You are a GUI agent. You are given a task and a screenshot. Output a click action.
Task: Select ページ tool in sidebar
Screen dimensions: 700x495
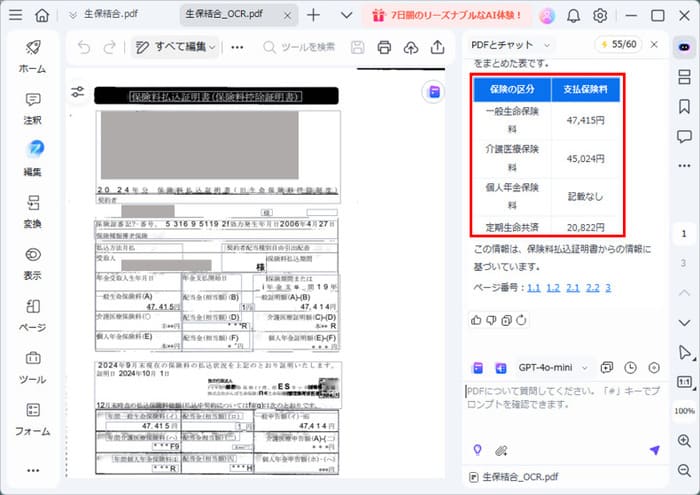point(32,315)
